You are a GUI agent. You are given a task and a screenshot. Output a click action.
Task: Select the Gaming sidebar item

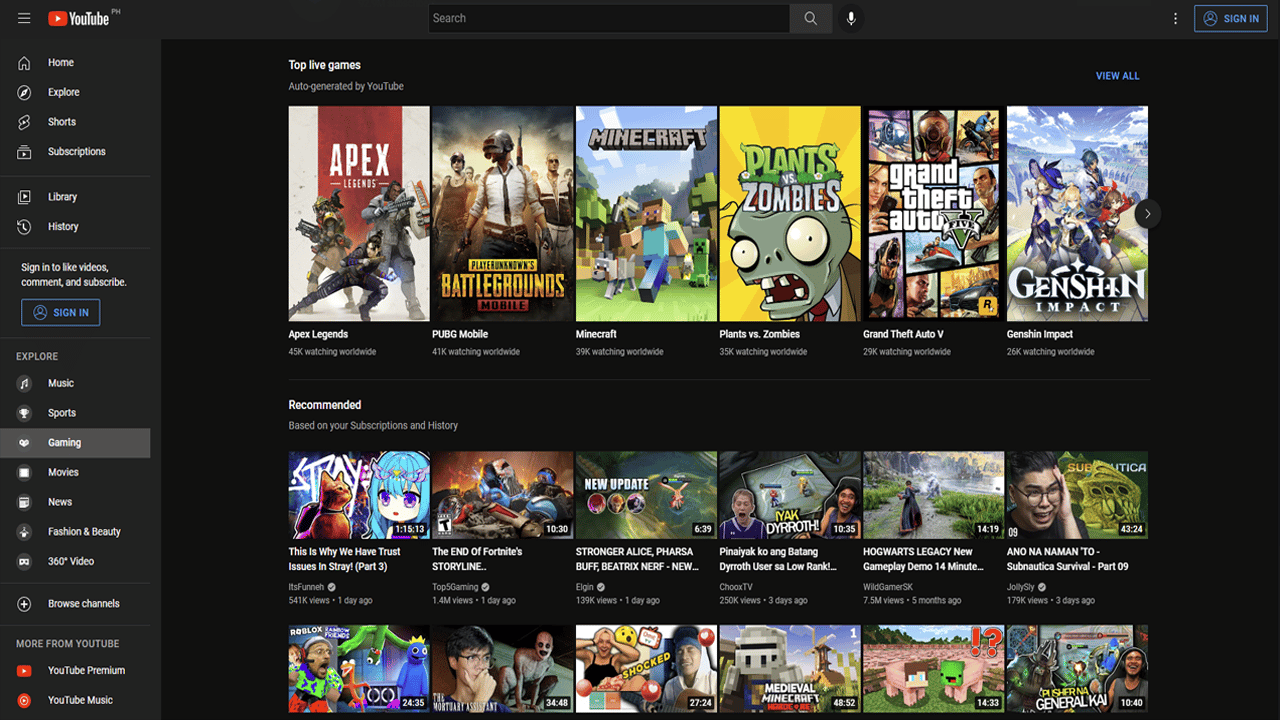click(75, 443)
